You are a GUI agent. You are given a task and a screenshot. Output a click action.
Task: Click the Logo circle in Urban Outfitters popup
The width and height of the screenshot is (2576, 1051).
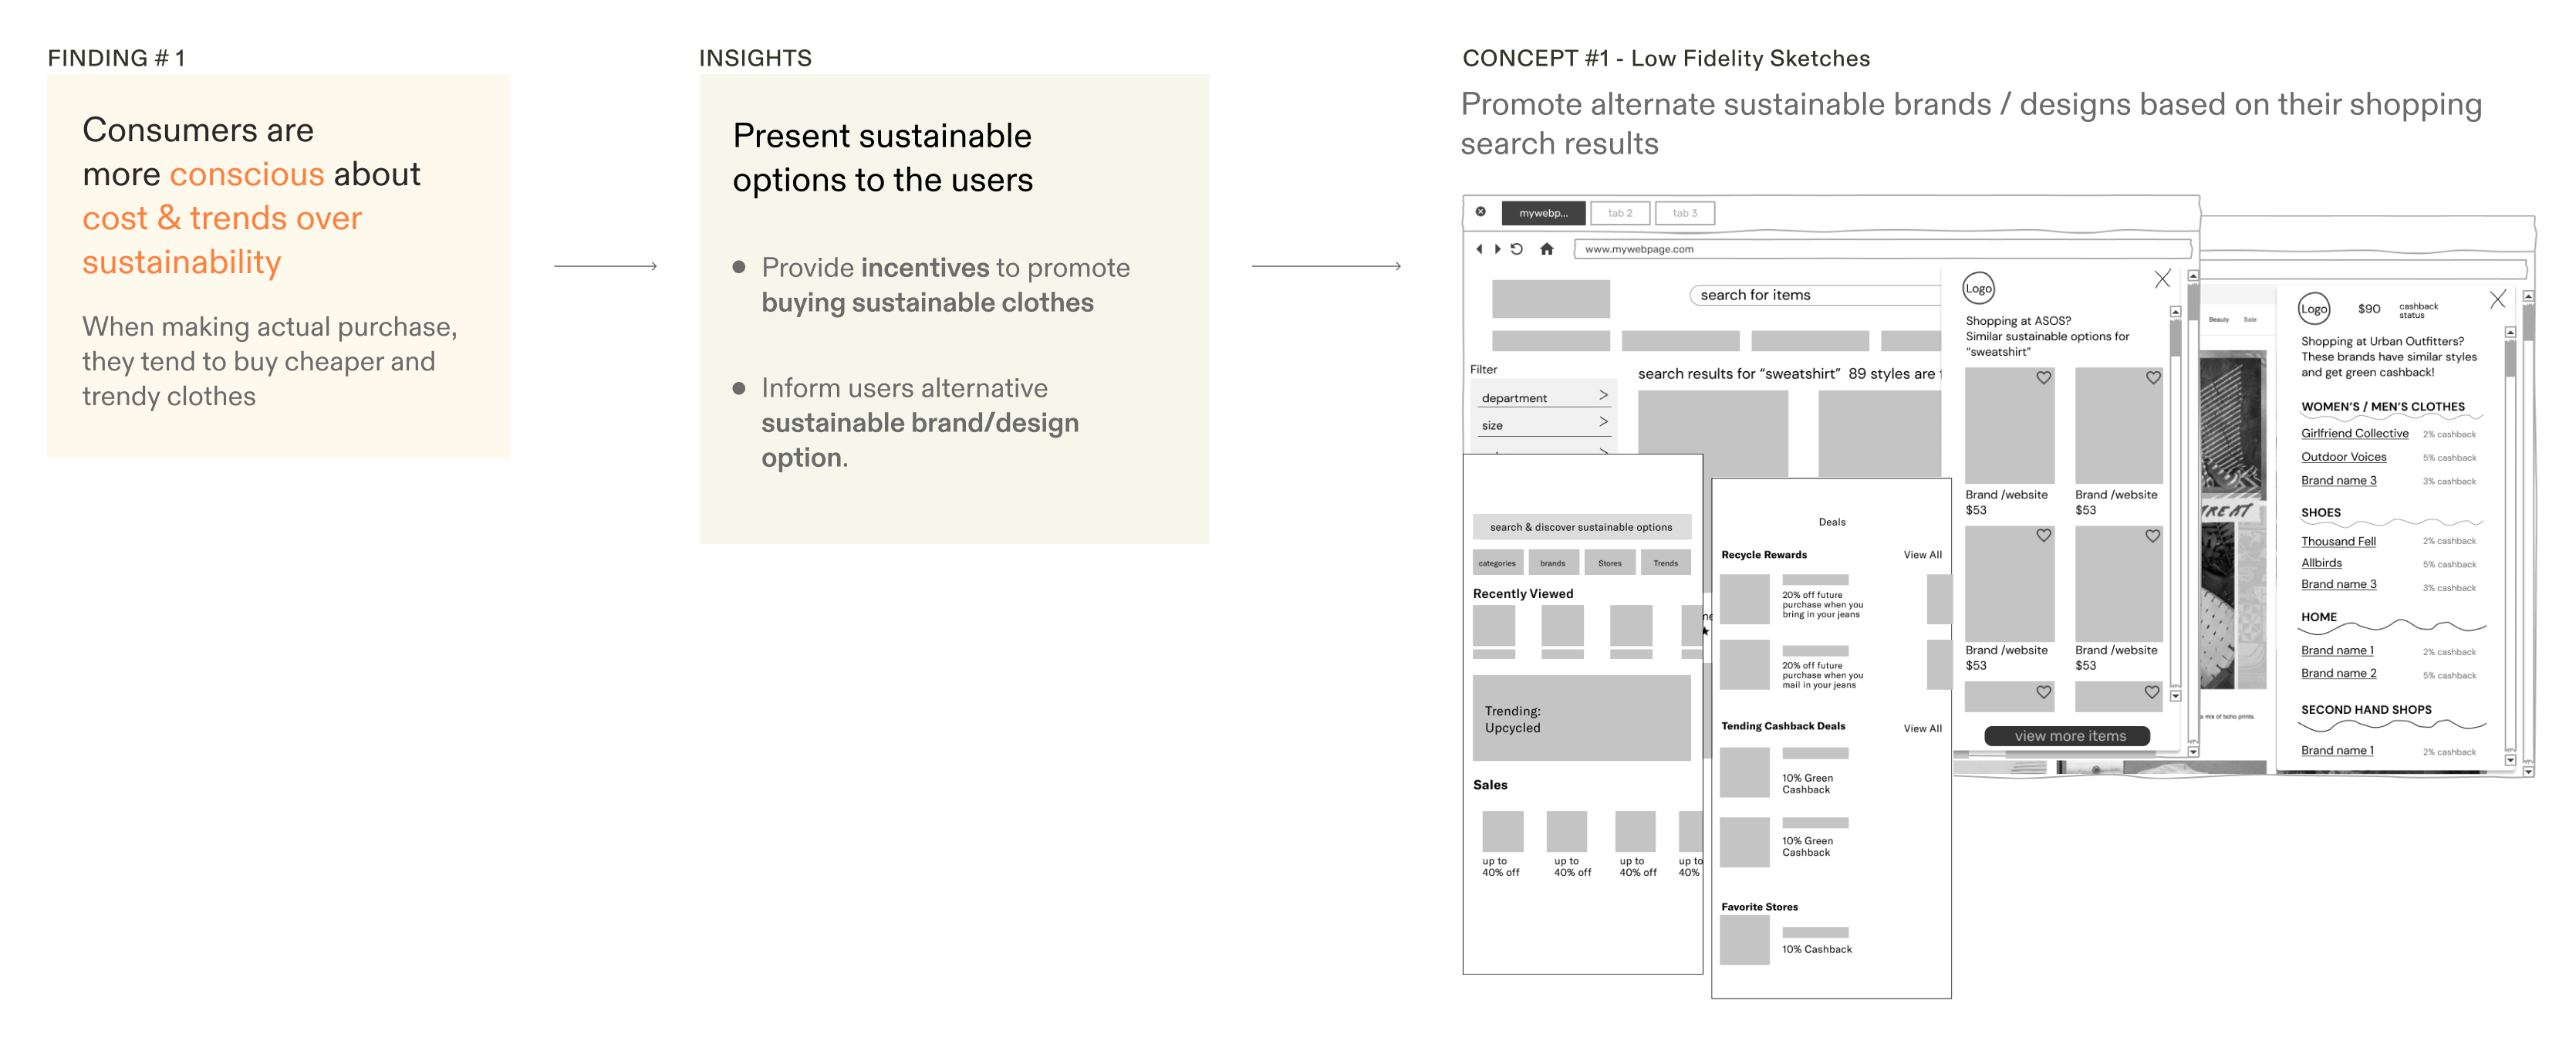tap(2313, 308)
